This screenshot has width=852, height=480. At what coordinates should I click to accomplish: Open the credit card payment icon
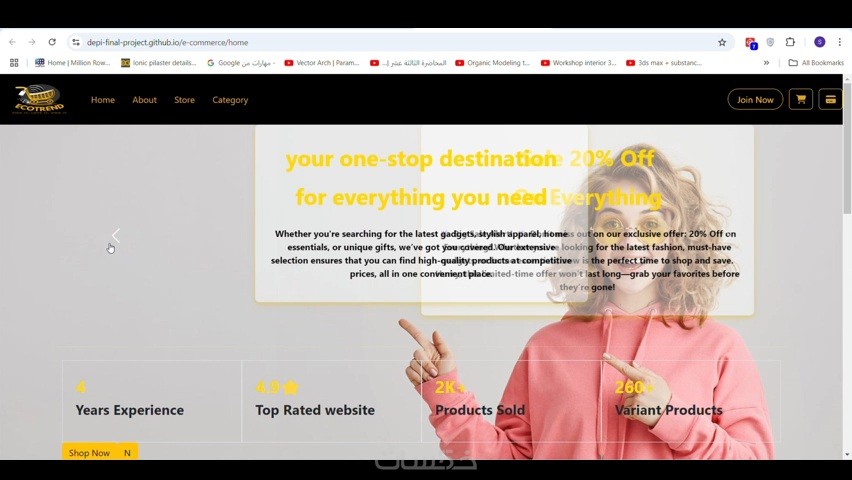click(830, 99)
